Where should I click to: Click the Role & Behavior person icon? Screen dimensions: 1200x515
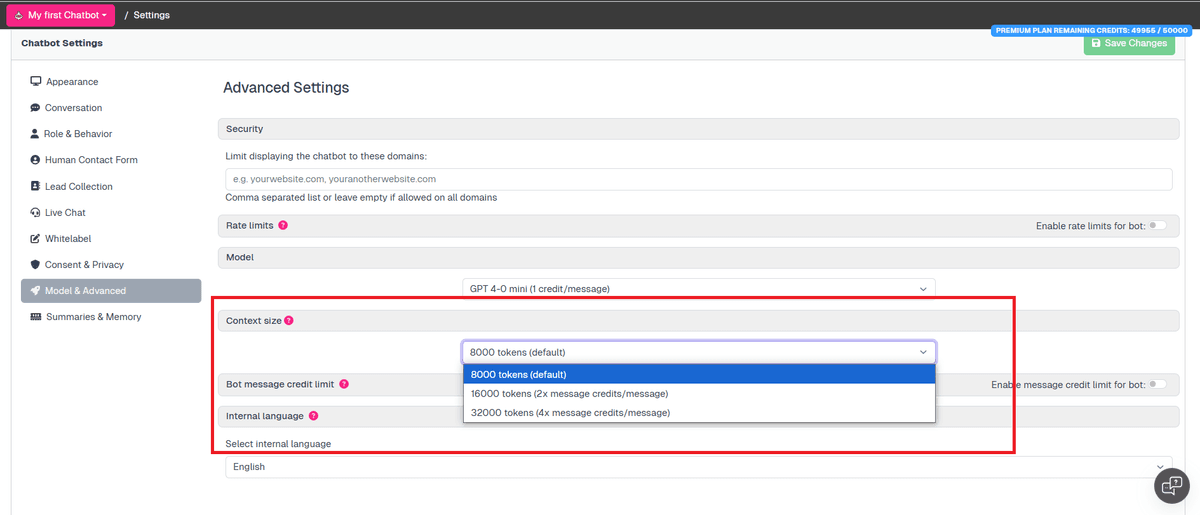coord(35,134)
